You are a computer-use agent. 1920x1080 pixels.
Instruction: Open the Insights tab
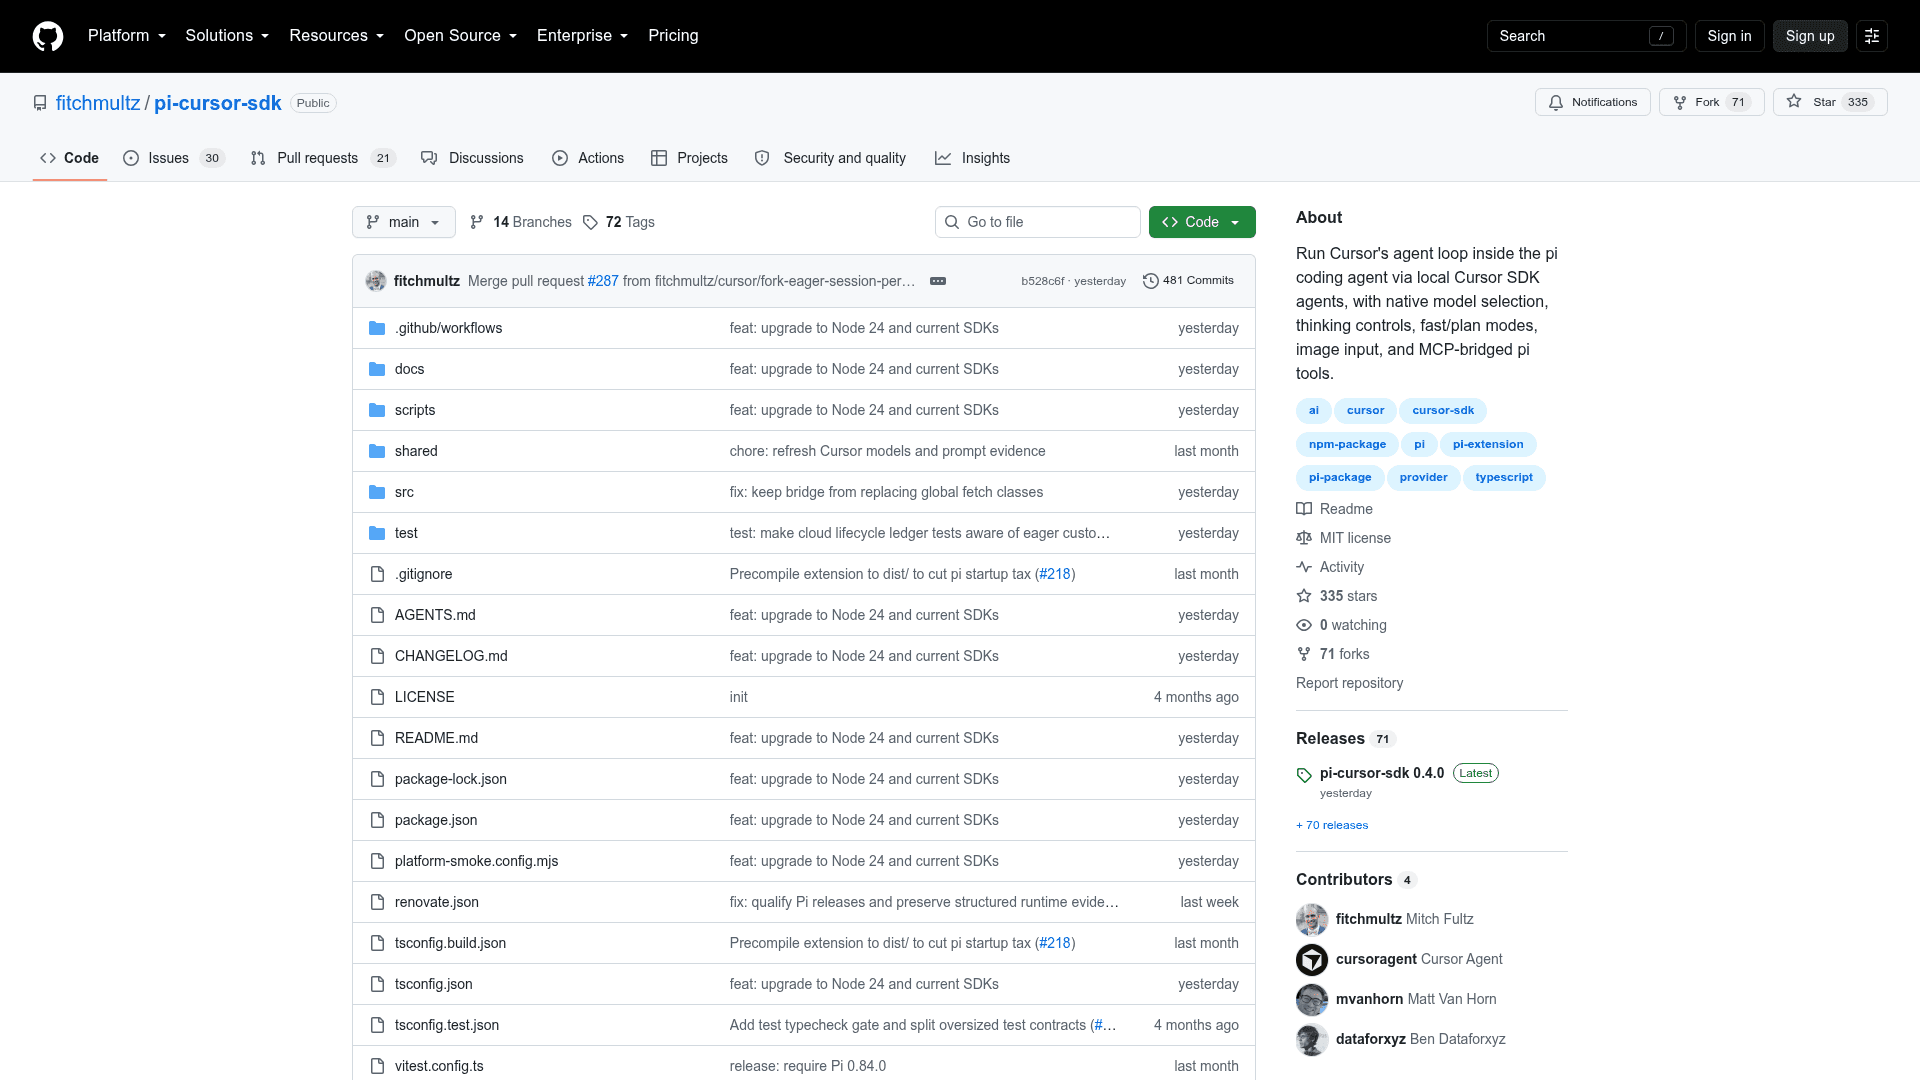pos(972,158)
